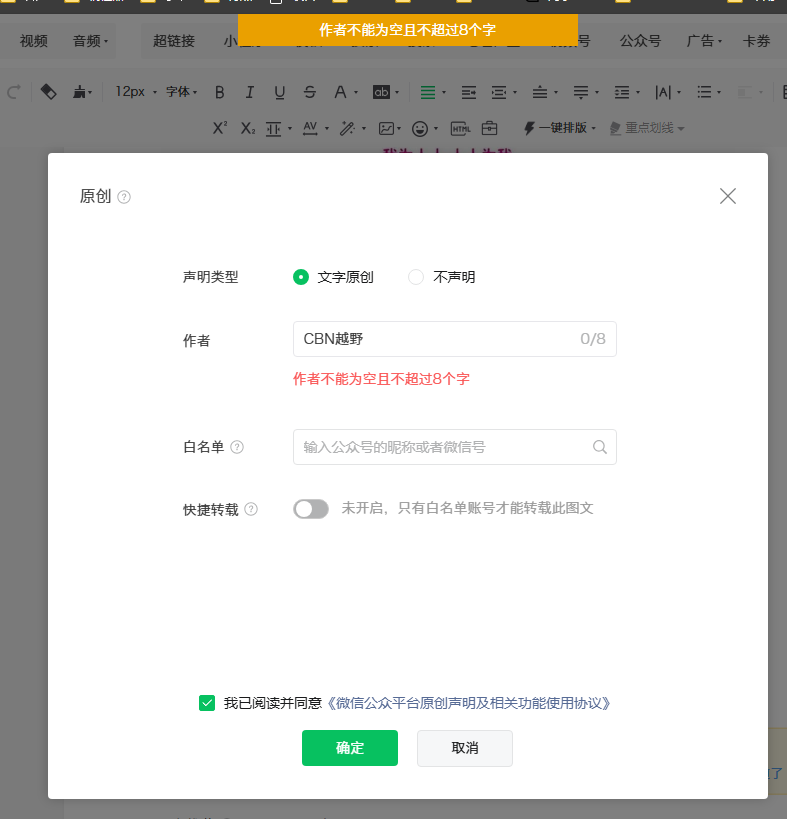Screen dimensions: 787x819
Task: Expand the bullet list dropdown arrow
Action: coord(719,93)
